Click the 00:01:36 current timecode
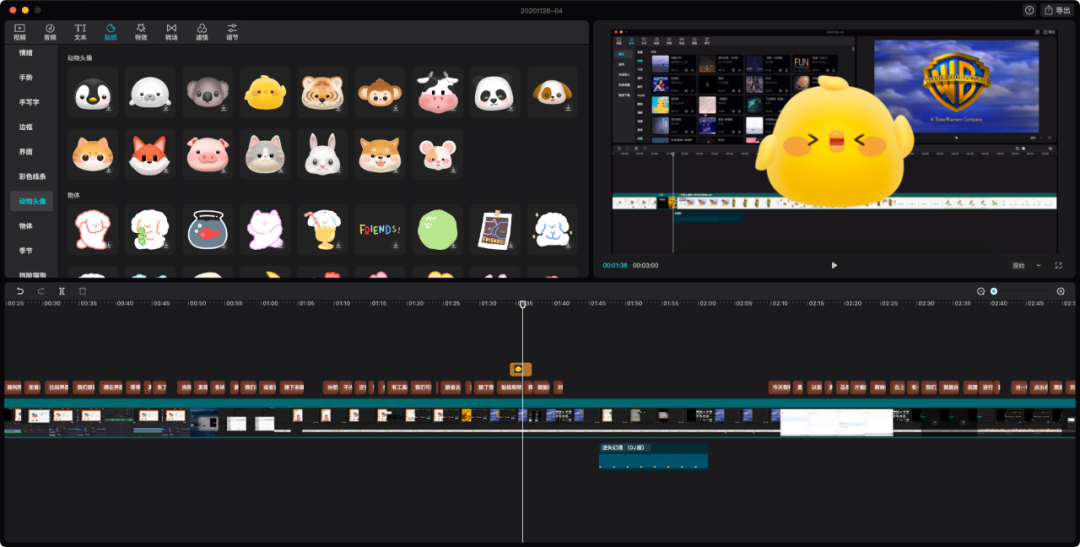Viewport: 1080px width, 547px height. [x=614, y=265]
